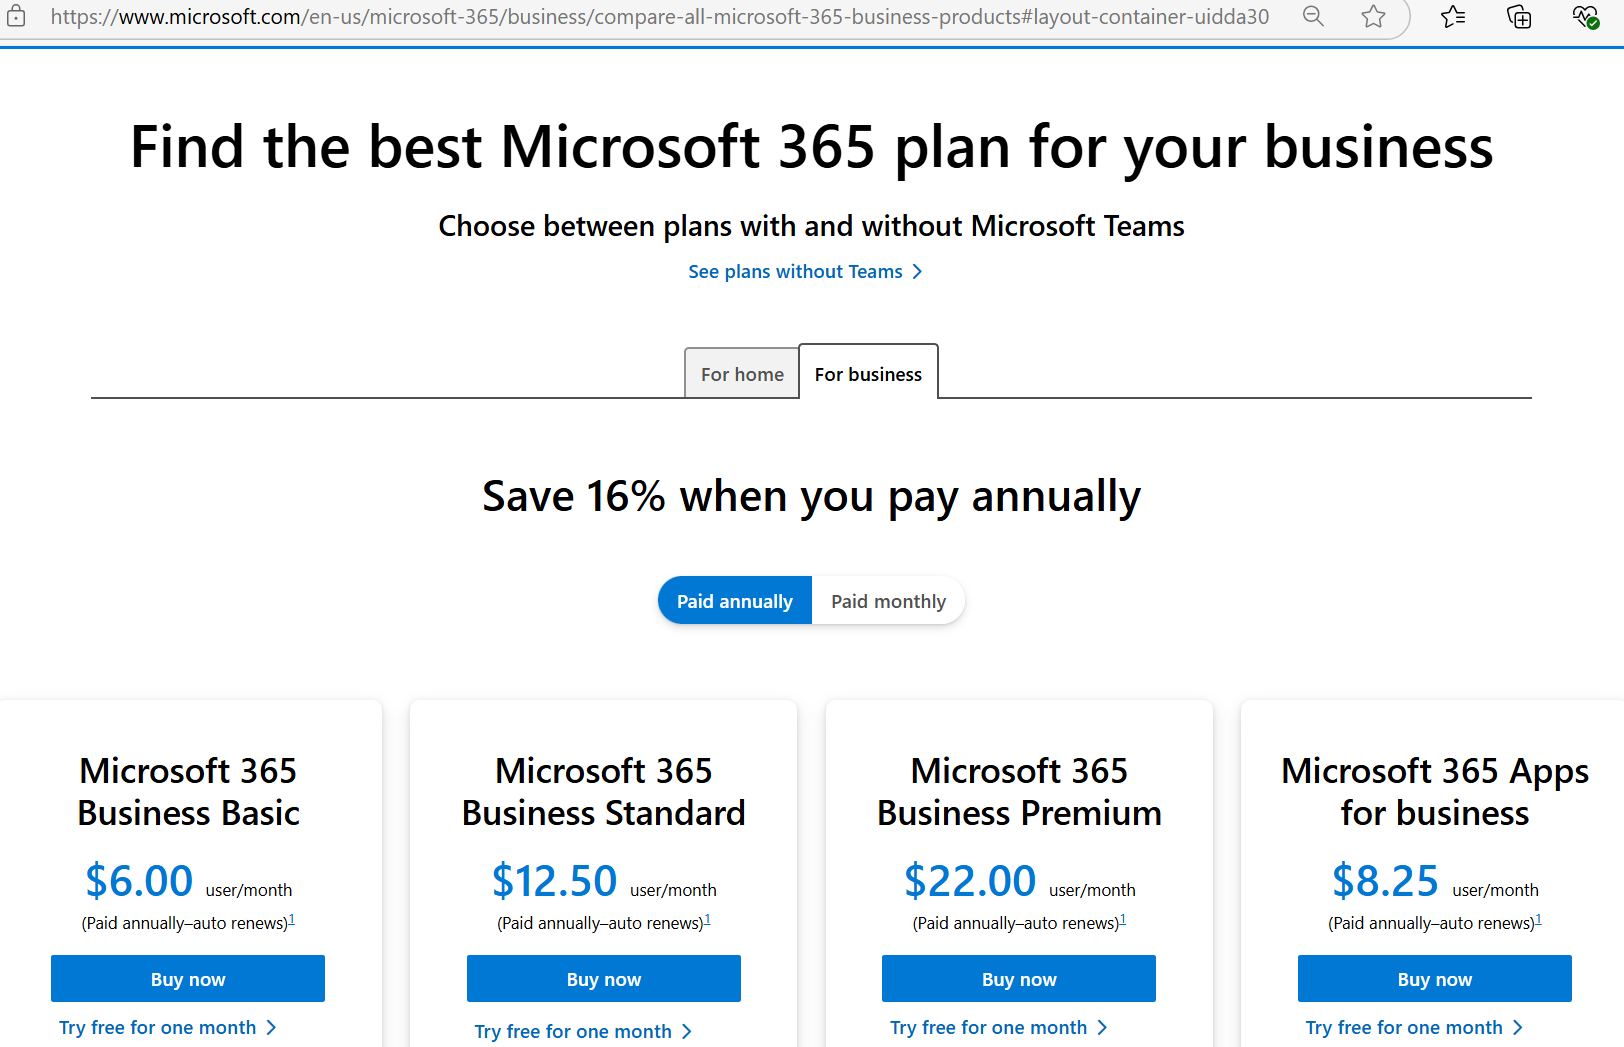The width and height of the screenshot is (1624, 1047).
Task: Buy now for Microsoft 365 Apps for business
Action: (x=1434, y=979)
